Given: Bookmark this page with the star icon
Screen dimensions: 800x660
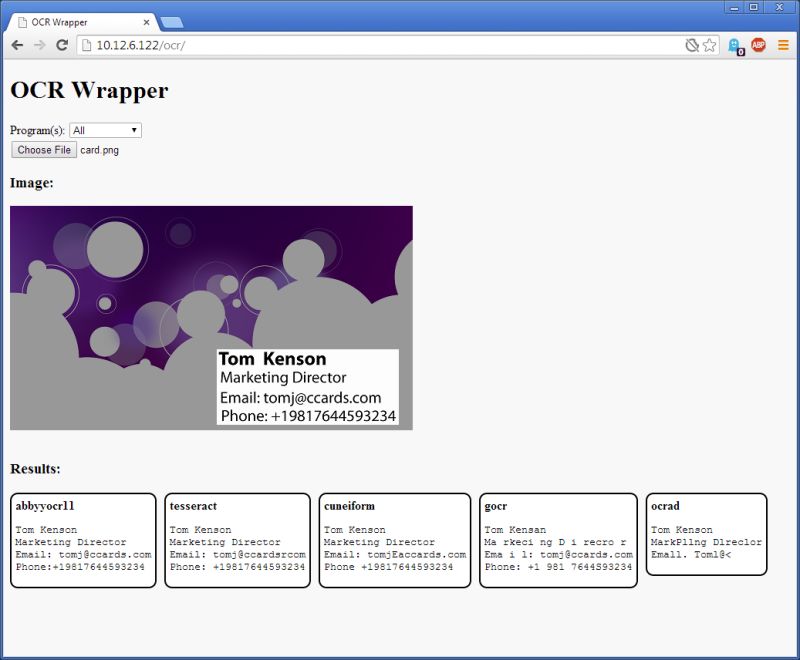Looking at the screenshot, I should coord(710,44).
